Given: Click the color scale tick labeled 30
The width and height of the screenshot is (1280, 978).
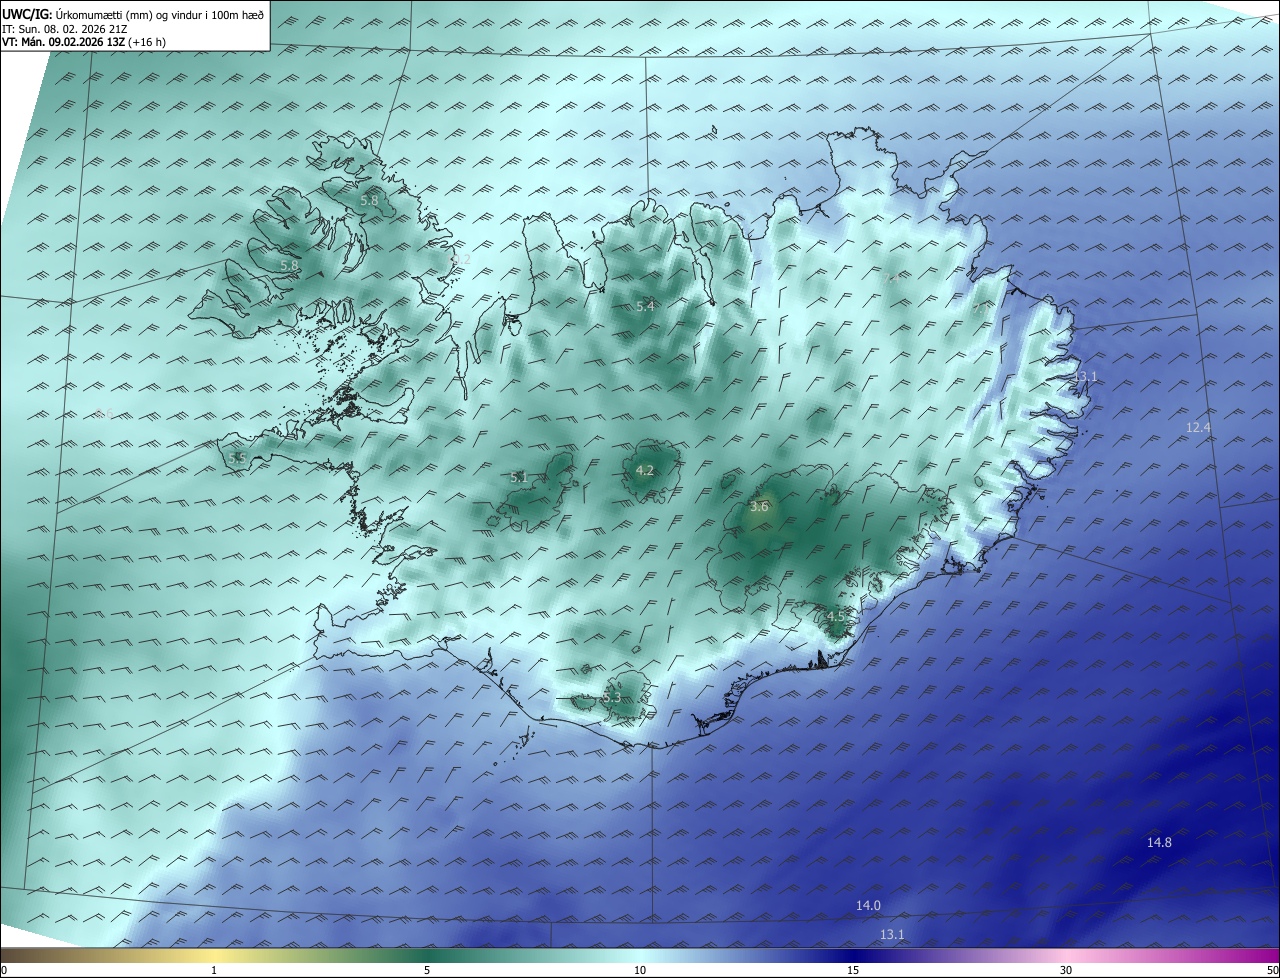Looking at the screenshot, I should [x=1066, y=970].
